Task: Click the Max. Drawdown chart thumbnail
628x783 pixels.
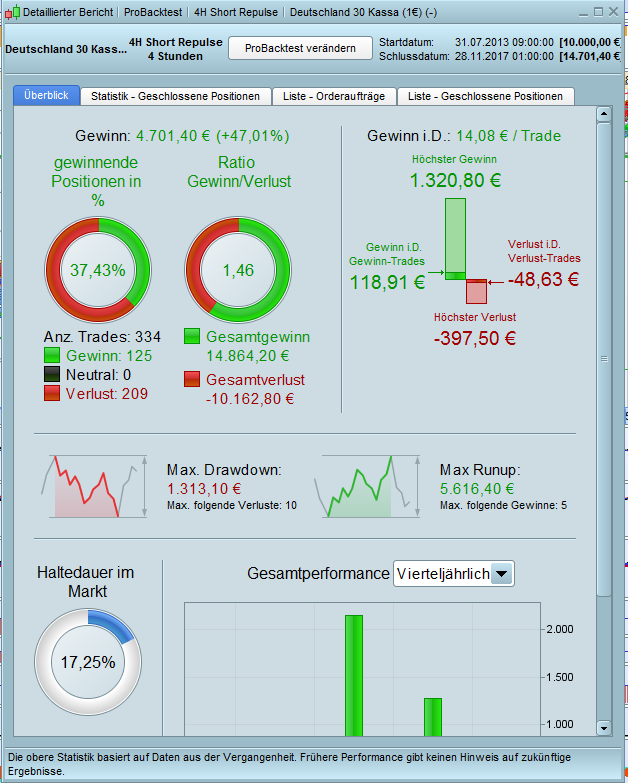Action: coord(95,486)
